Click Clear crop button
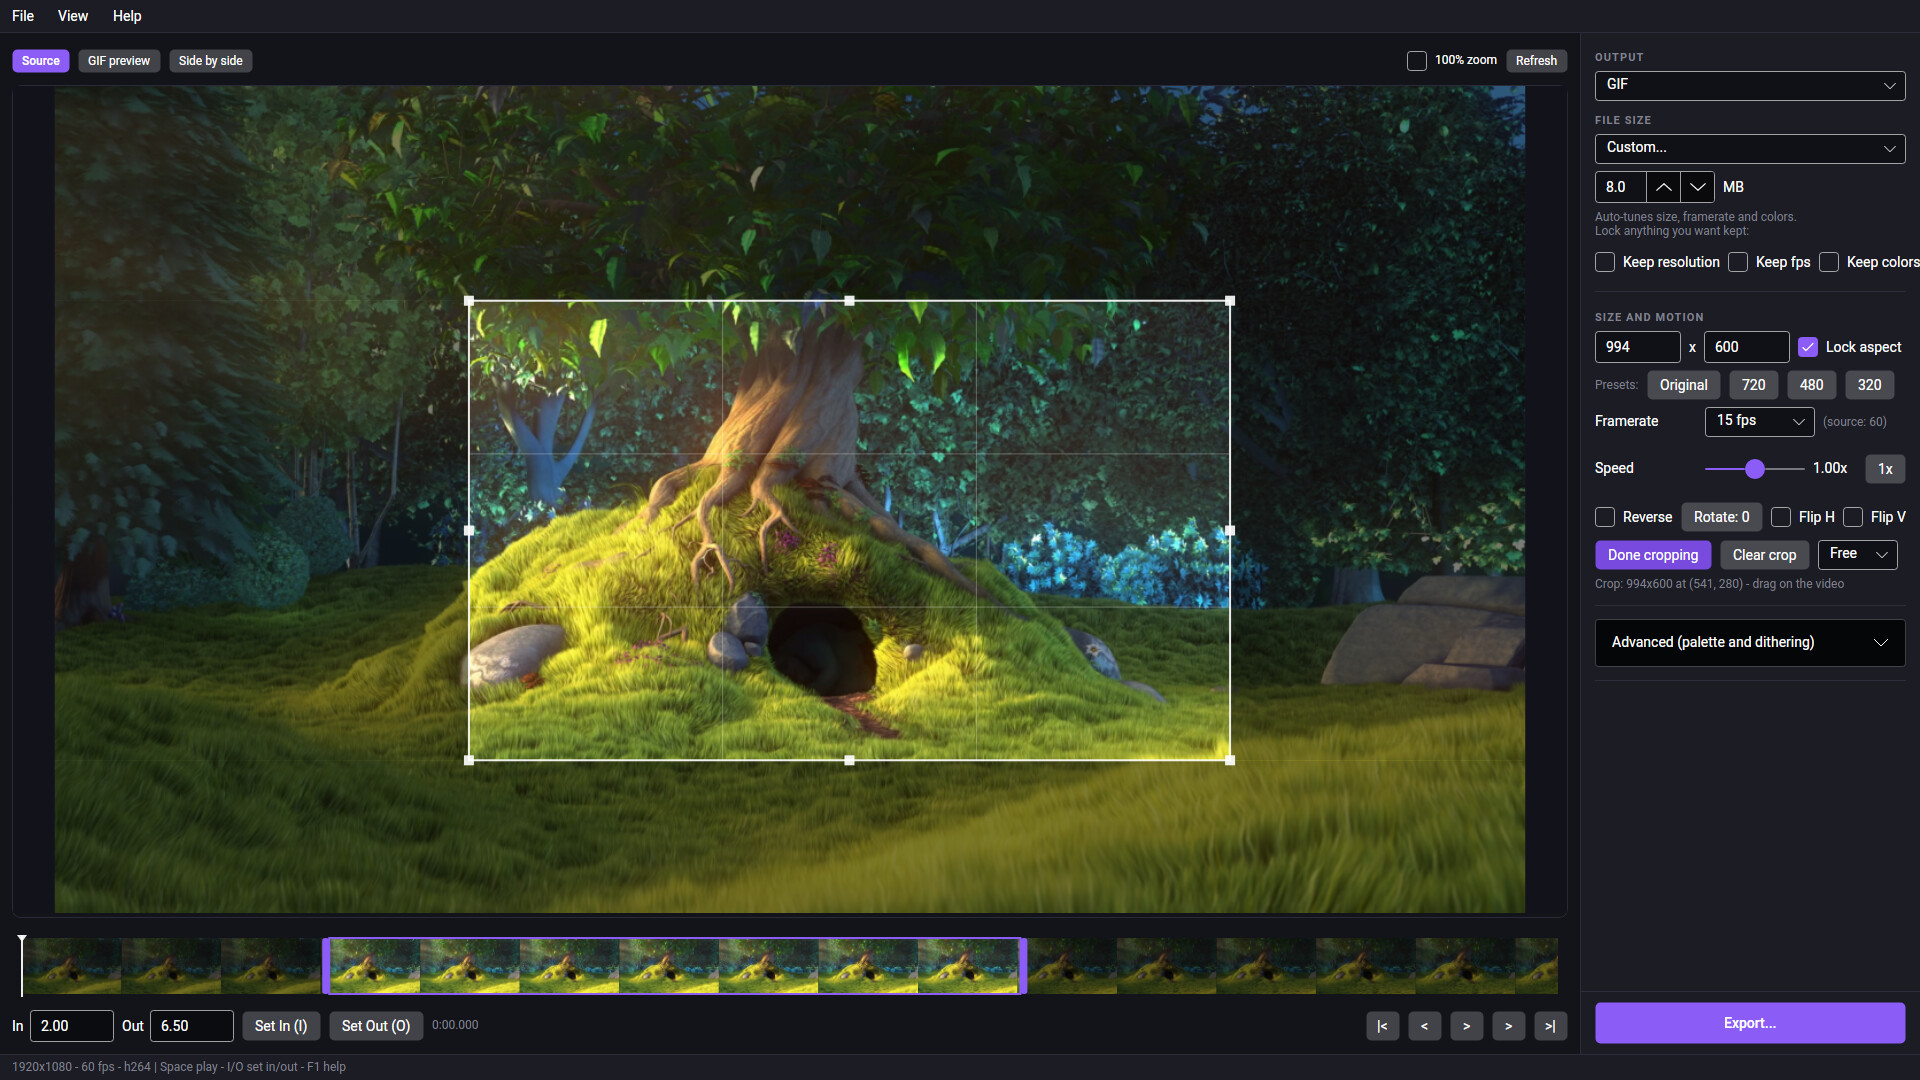 (x=1764, y=555)
